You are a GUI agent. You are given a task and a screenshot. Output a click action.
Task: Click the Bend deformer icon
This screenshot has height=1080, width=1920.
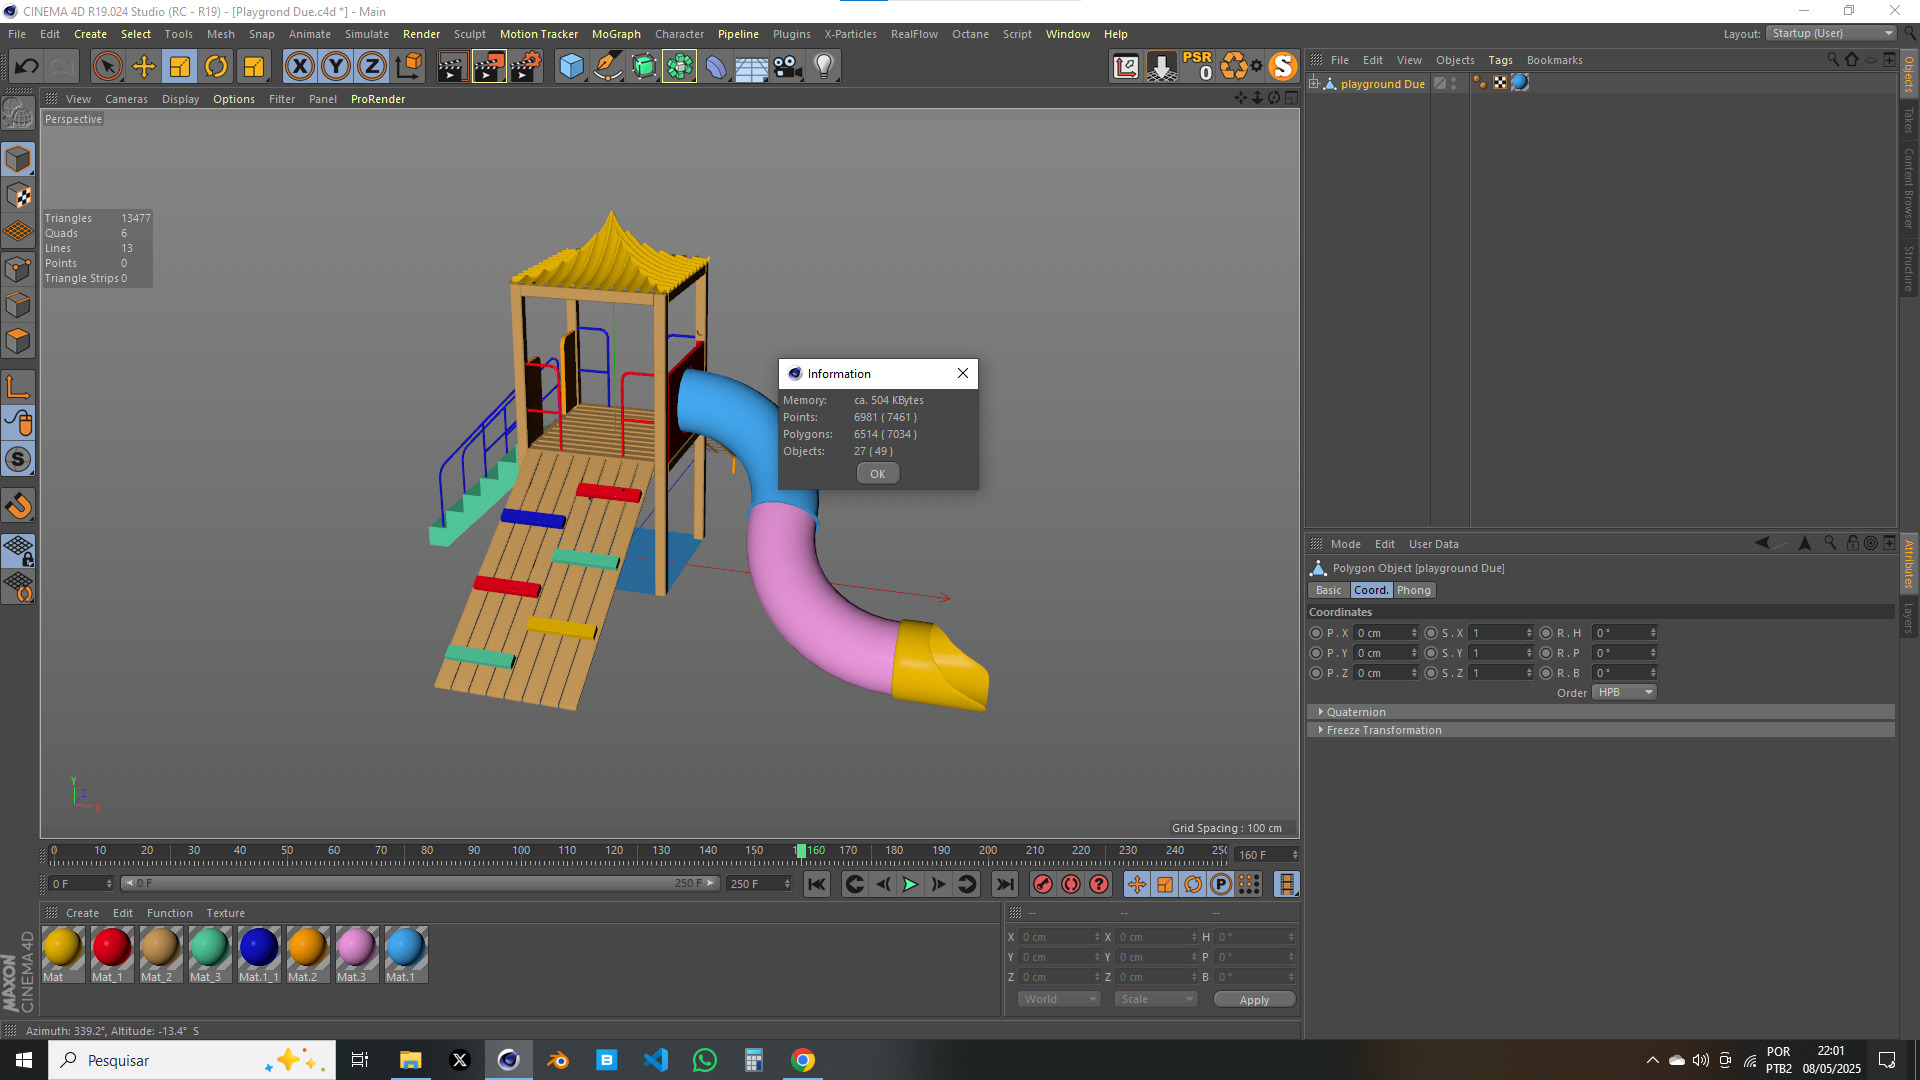pos(716,67)
